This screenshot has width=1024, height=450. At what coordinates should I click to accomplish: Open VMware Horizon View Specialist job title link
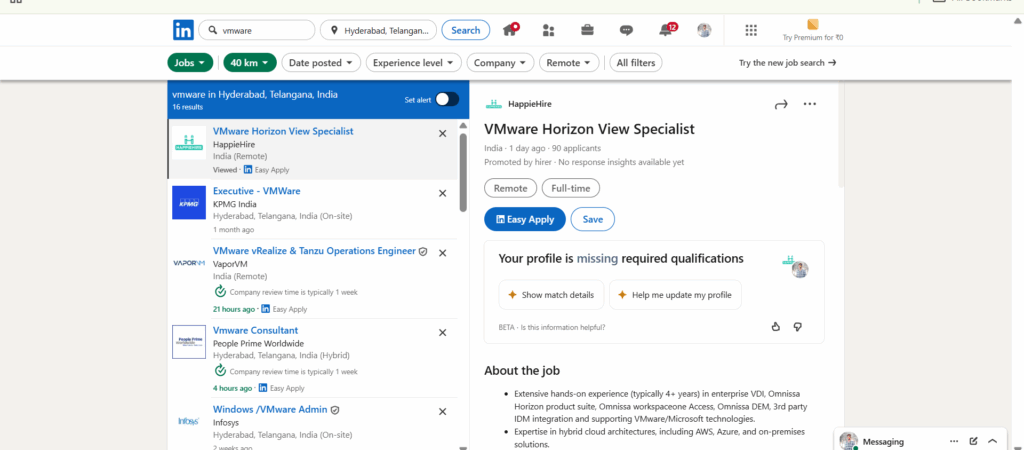pyautogui.click(x=283, y=131)
